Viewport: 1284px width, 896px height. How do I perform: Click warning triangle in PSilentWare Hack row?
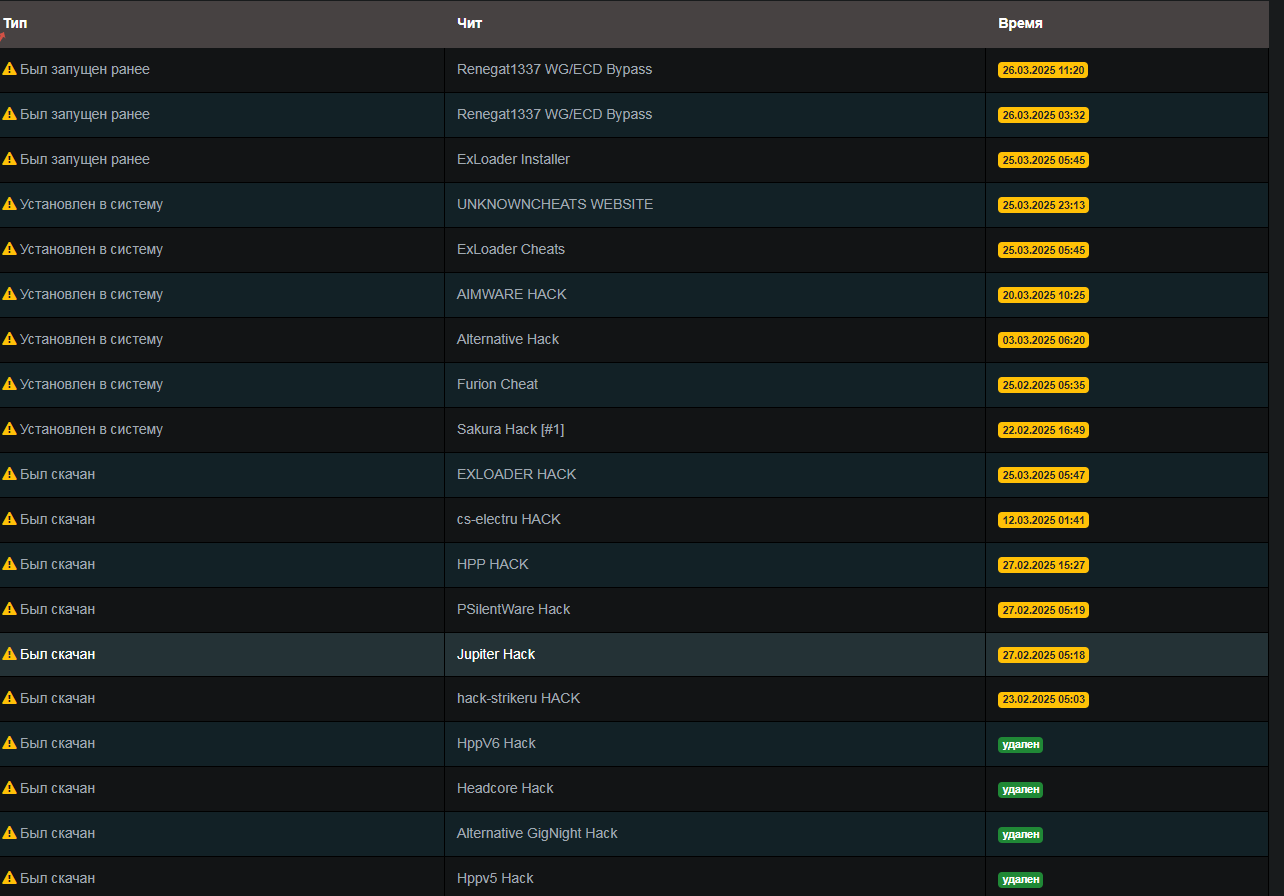10,609
